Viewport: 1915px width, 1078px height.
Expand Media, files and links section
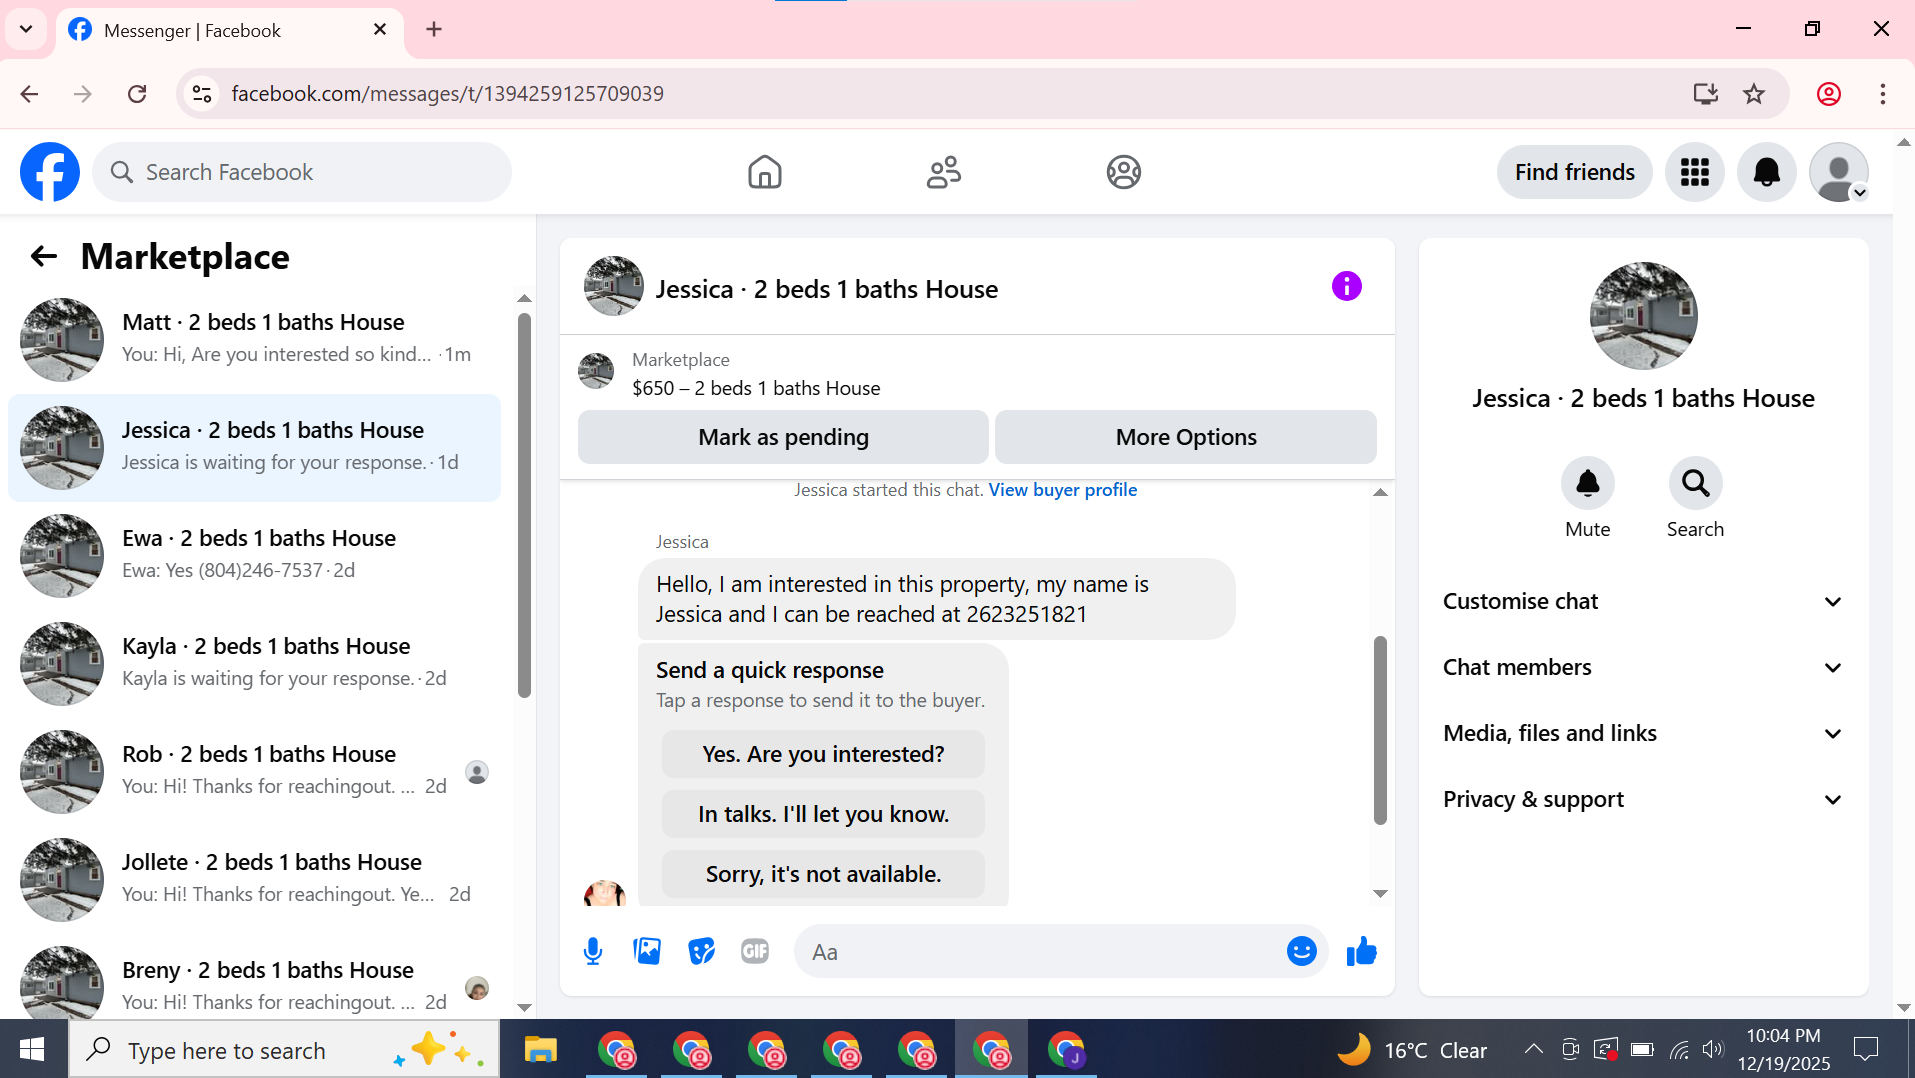(x=1643, y=734)
